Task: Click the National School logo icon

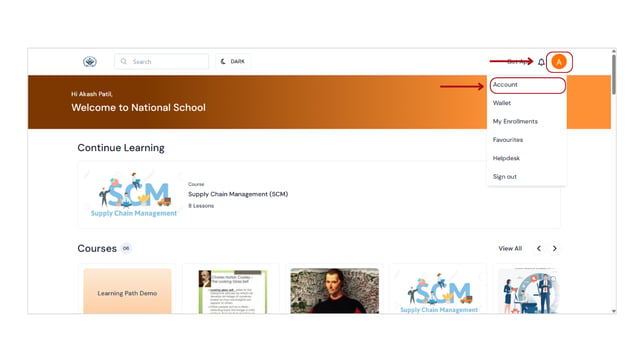Action: pos(90,62)
